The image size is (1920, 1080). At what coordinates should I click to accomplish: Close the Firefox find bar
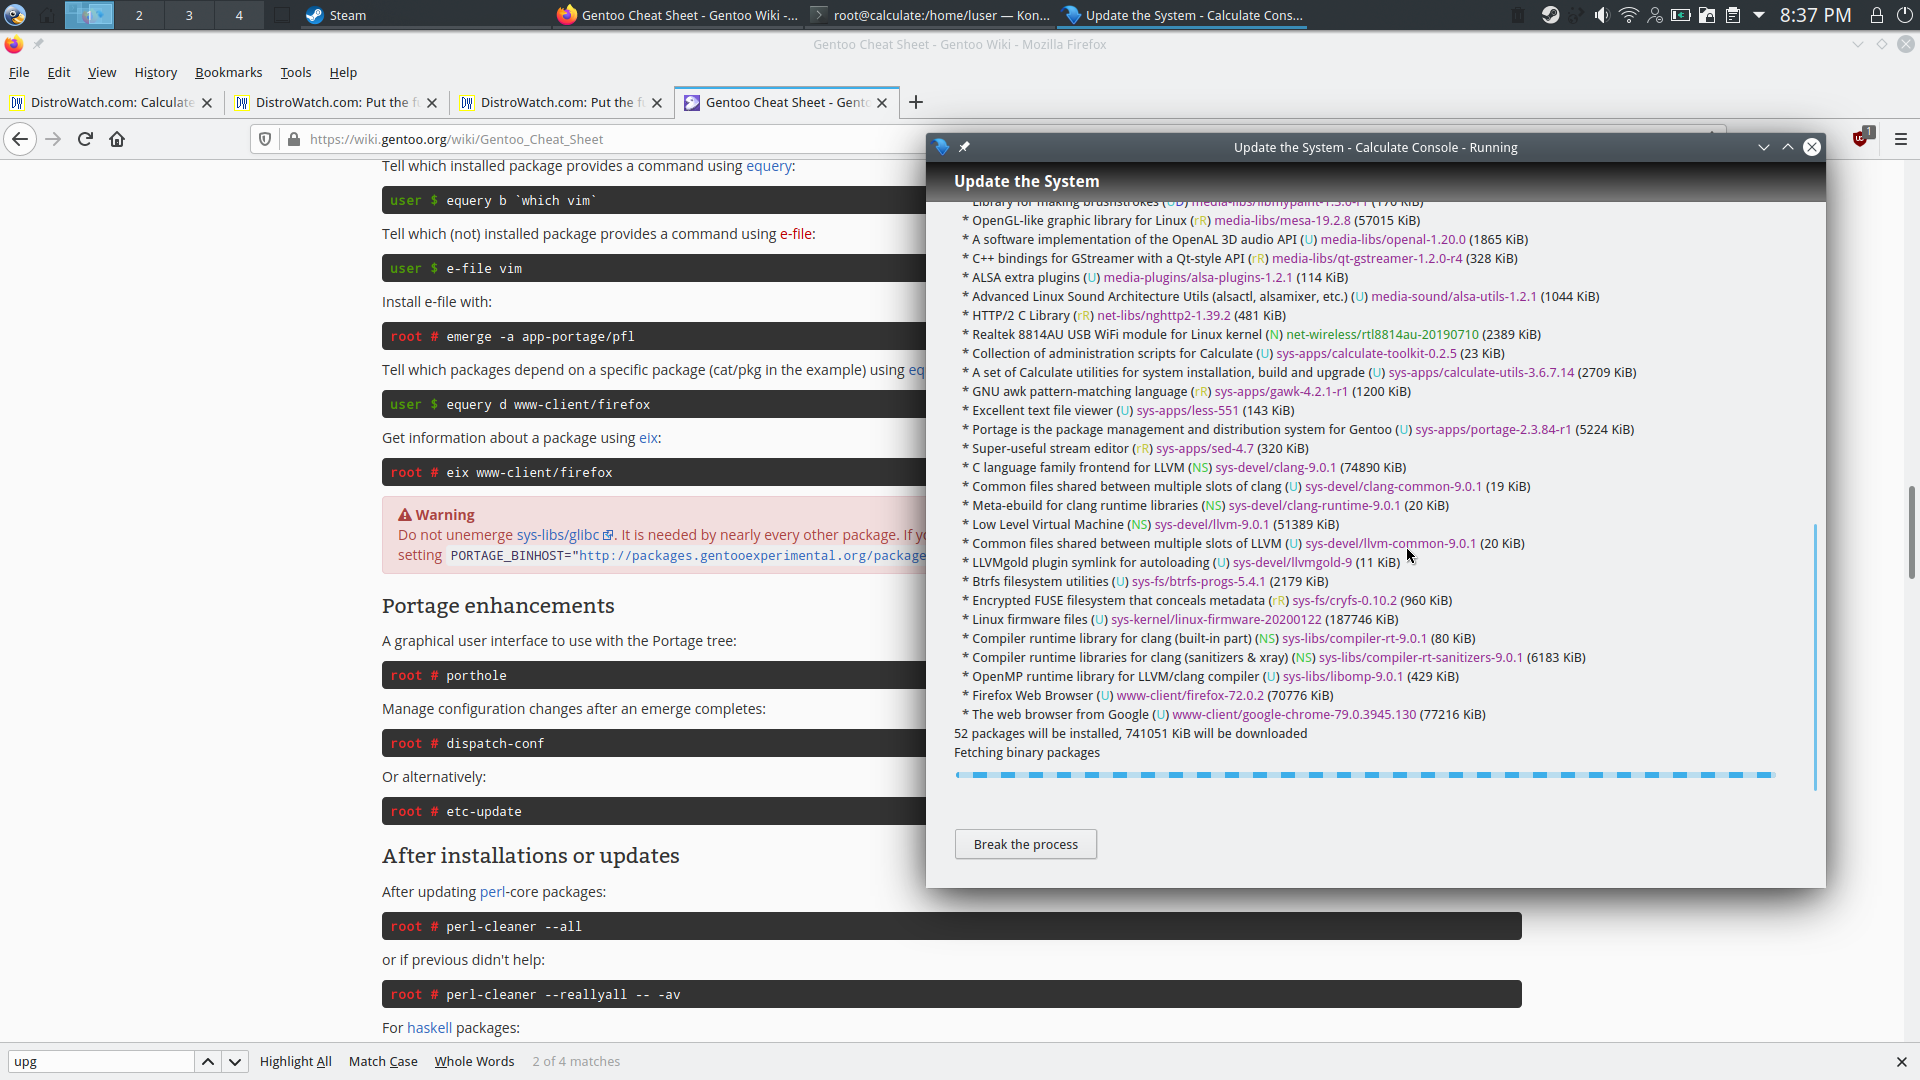coord(1902,1061)
